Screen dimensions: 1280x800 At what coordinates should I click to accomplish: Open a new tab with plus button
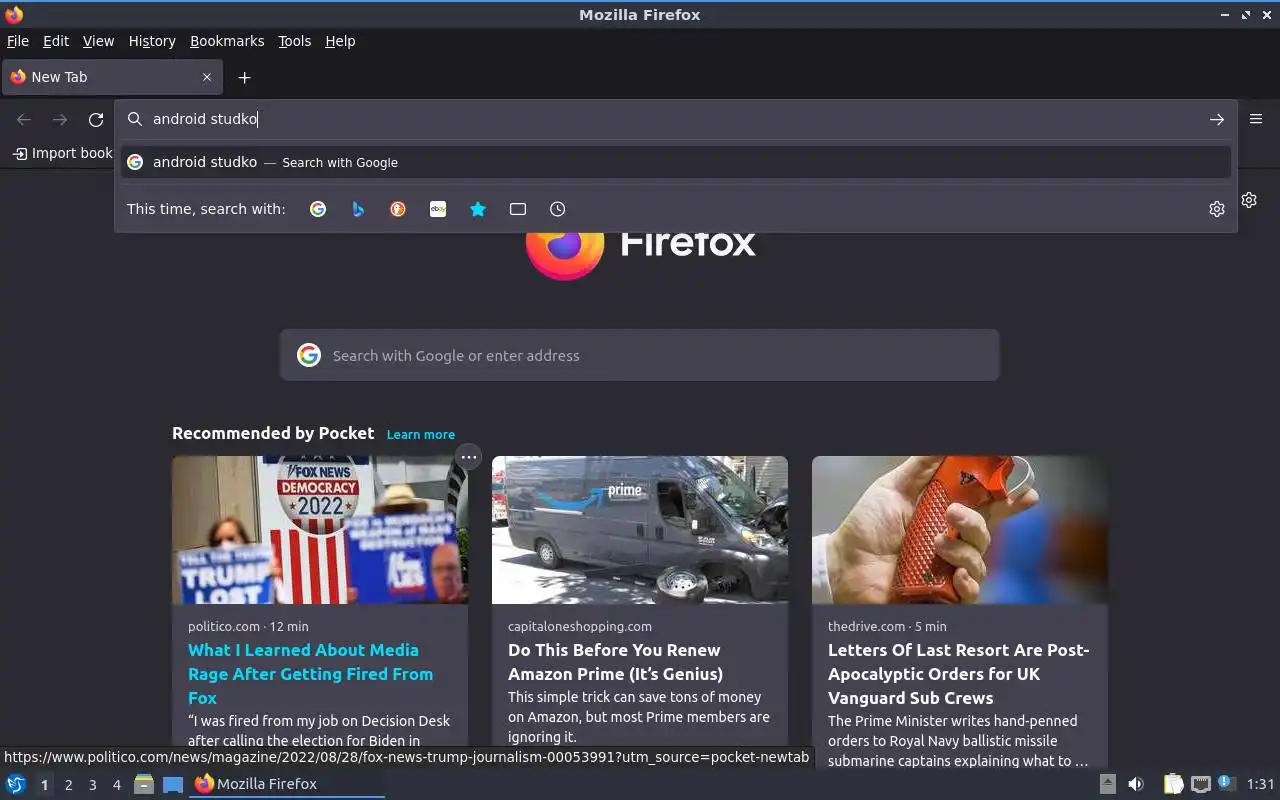tap(244, 77)
